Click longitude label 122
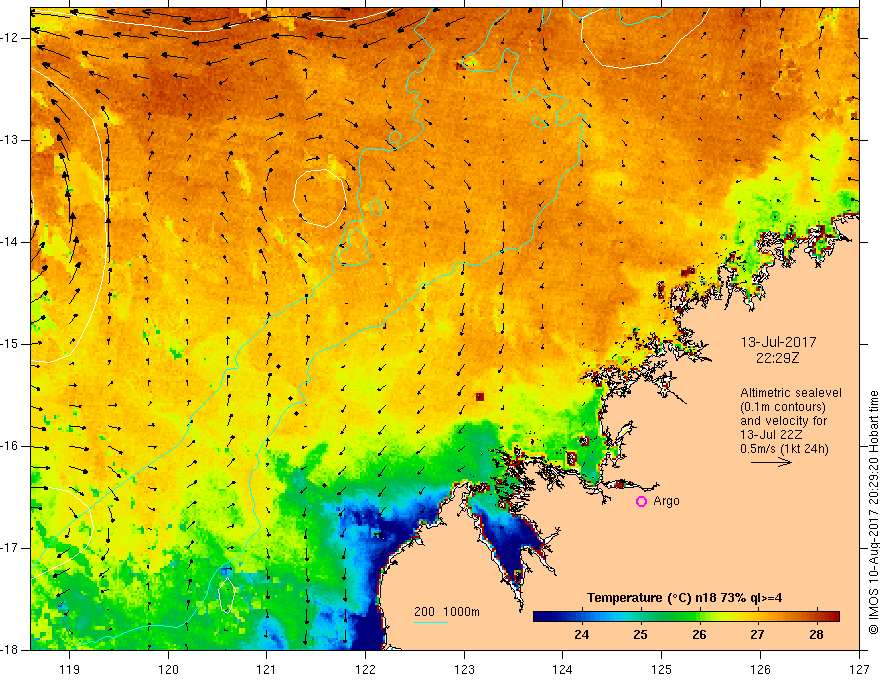 [x=365, y=669]
